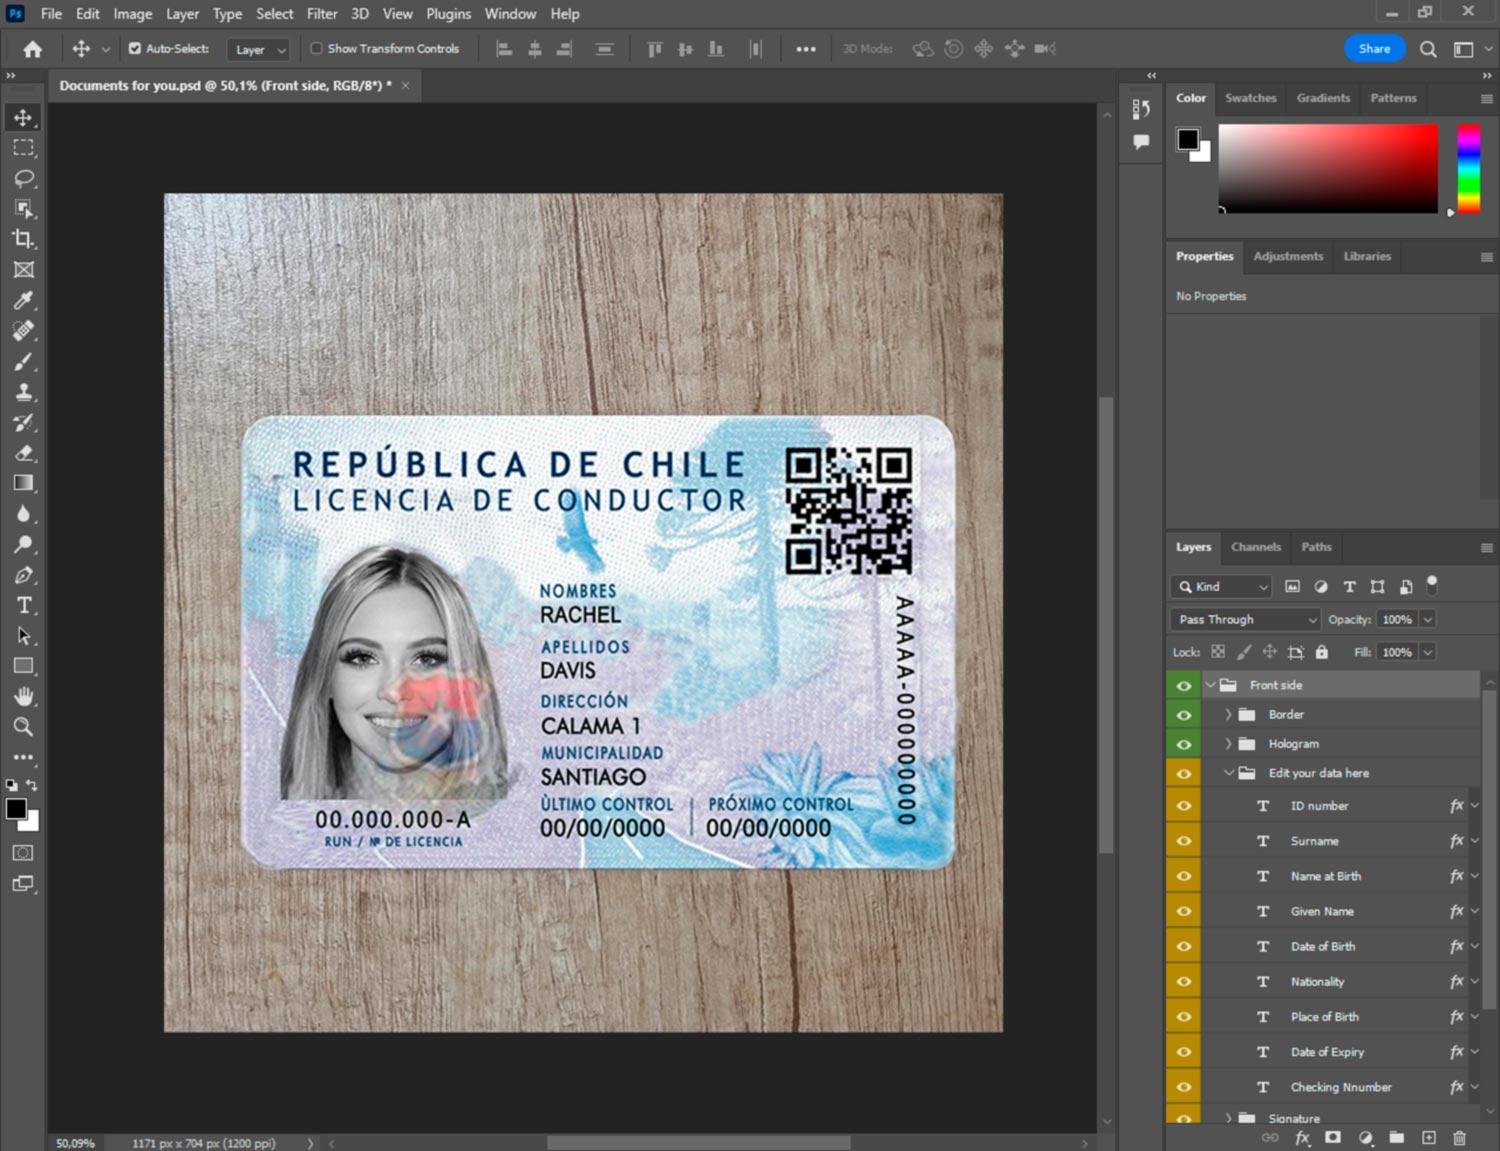Activate the Eraser tool
This screenshot has height=1151, width=1500.
pyautogui.click(x=23, y=453)
